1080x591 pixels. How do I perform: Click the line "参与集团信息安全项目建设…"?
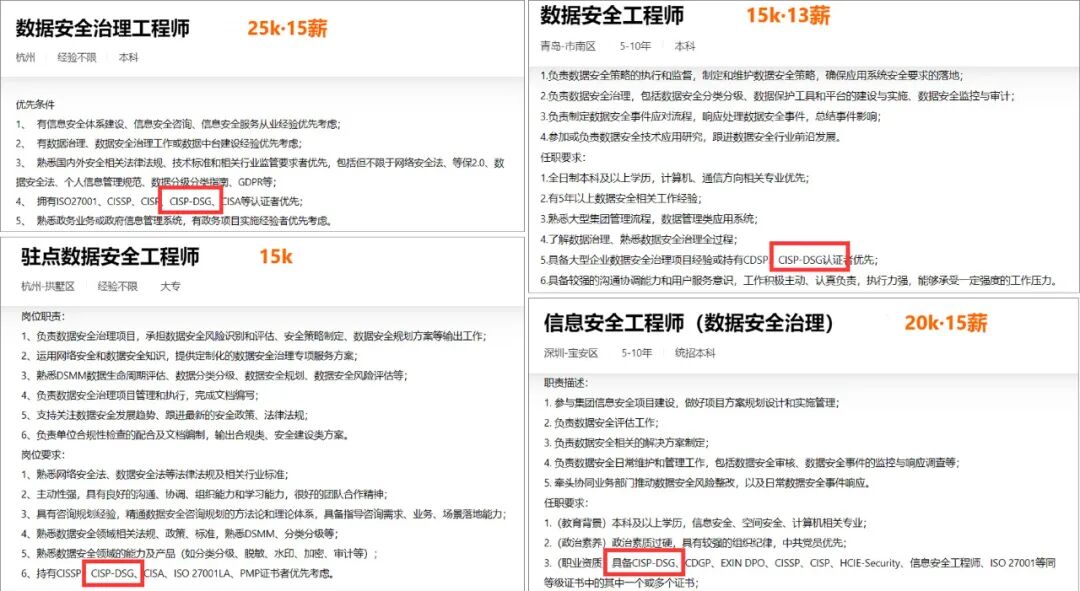click(x=692, y=403)
